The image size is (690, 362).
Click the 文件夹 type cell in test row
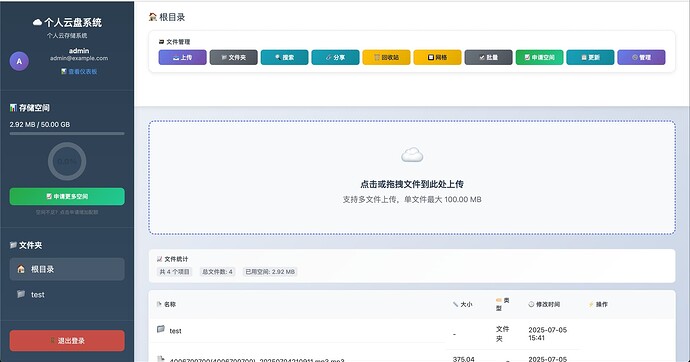[x=503, y=334]
